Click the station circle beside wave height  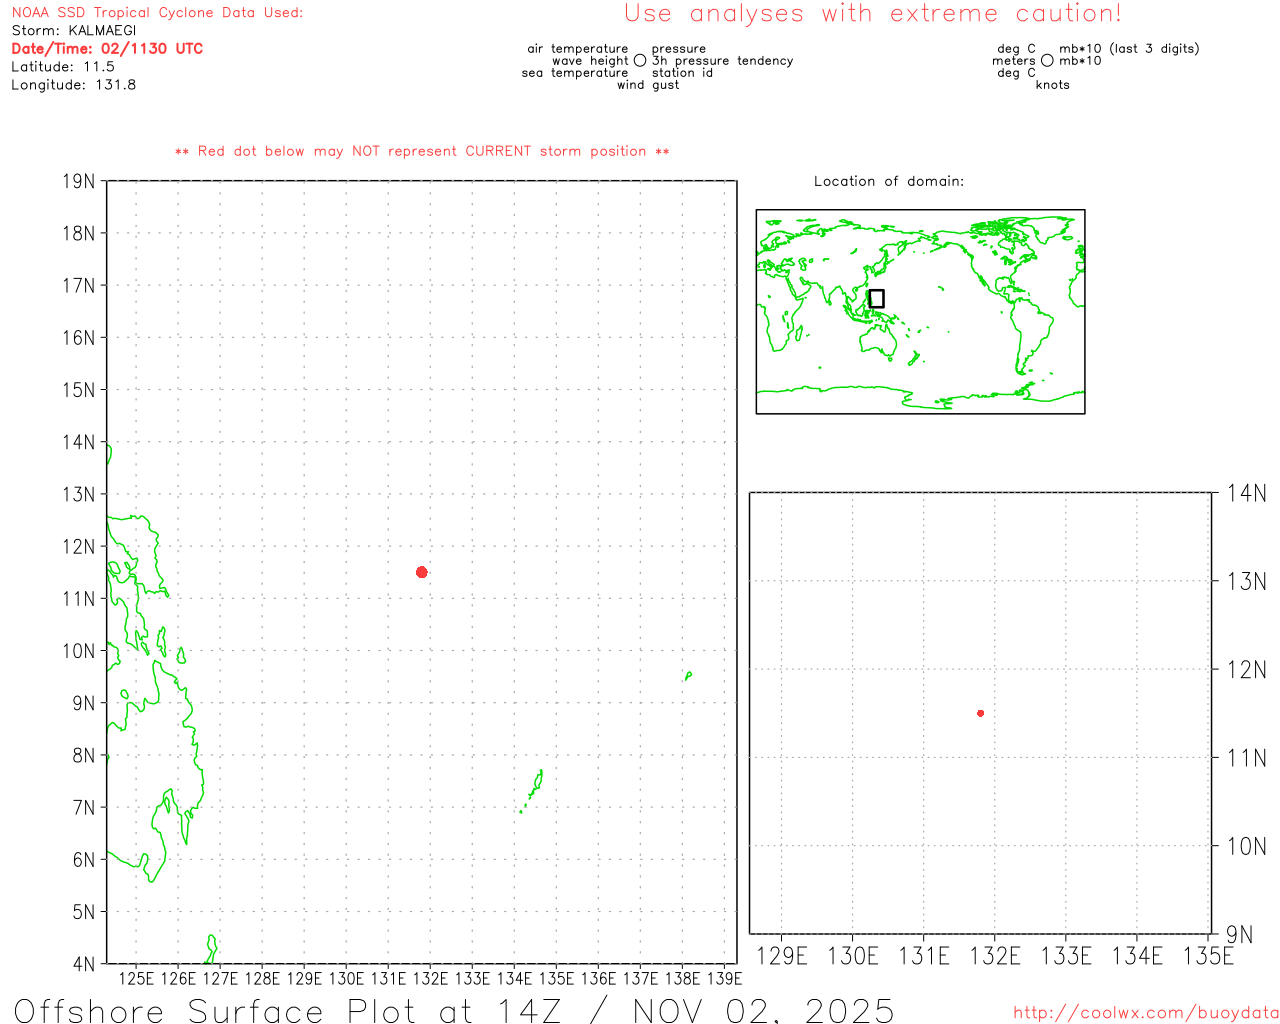(x=640, y=61)
